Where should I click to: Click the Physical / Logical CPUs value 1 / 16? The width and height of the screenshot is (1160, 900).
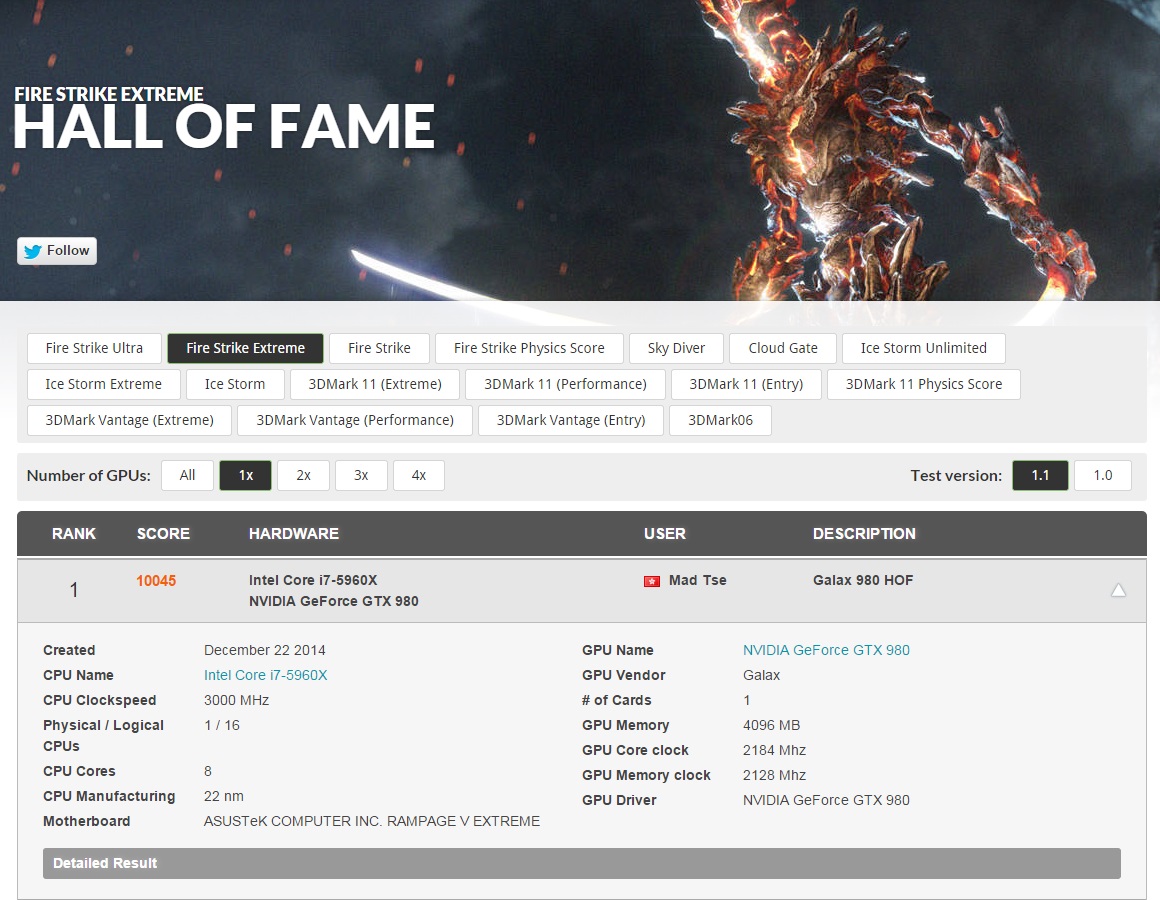point(222,725)
